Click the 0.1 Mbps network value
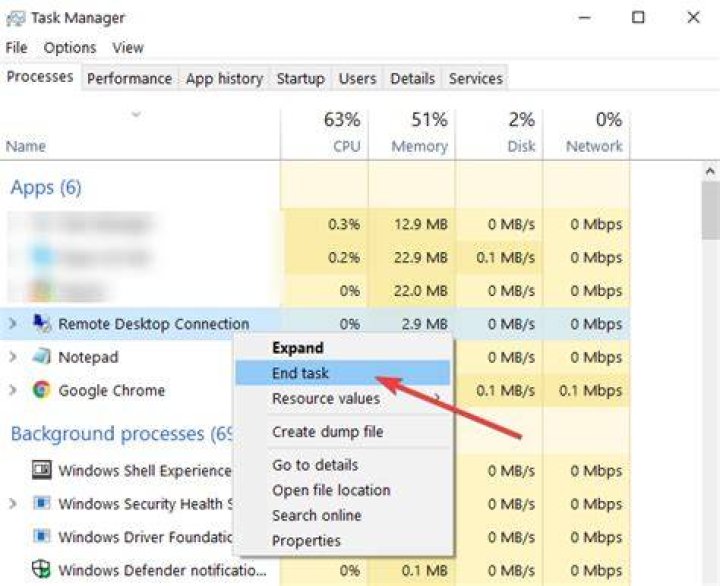The width and height of the screenshot is (720, 586). coord(591,390)
